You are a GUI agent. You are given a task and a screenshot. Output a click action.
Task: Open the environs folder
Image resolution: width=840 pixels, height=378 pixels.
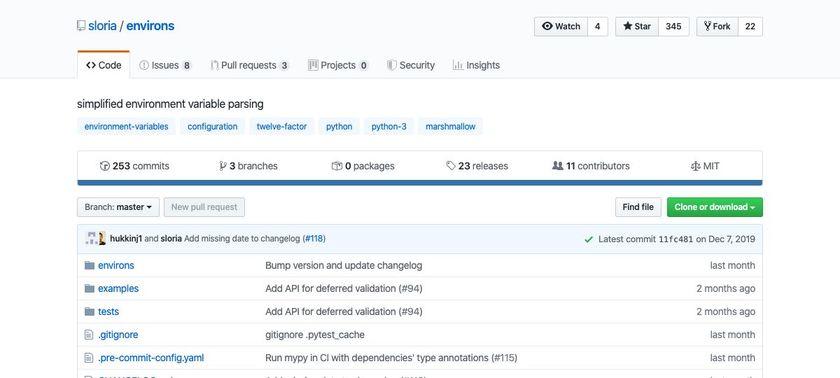point(116,266)
